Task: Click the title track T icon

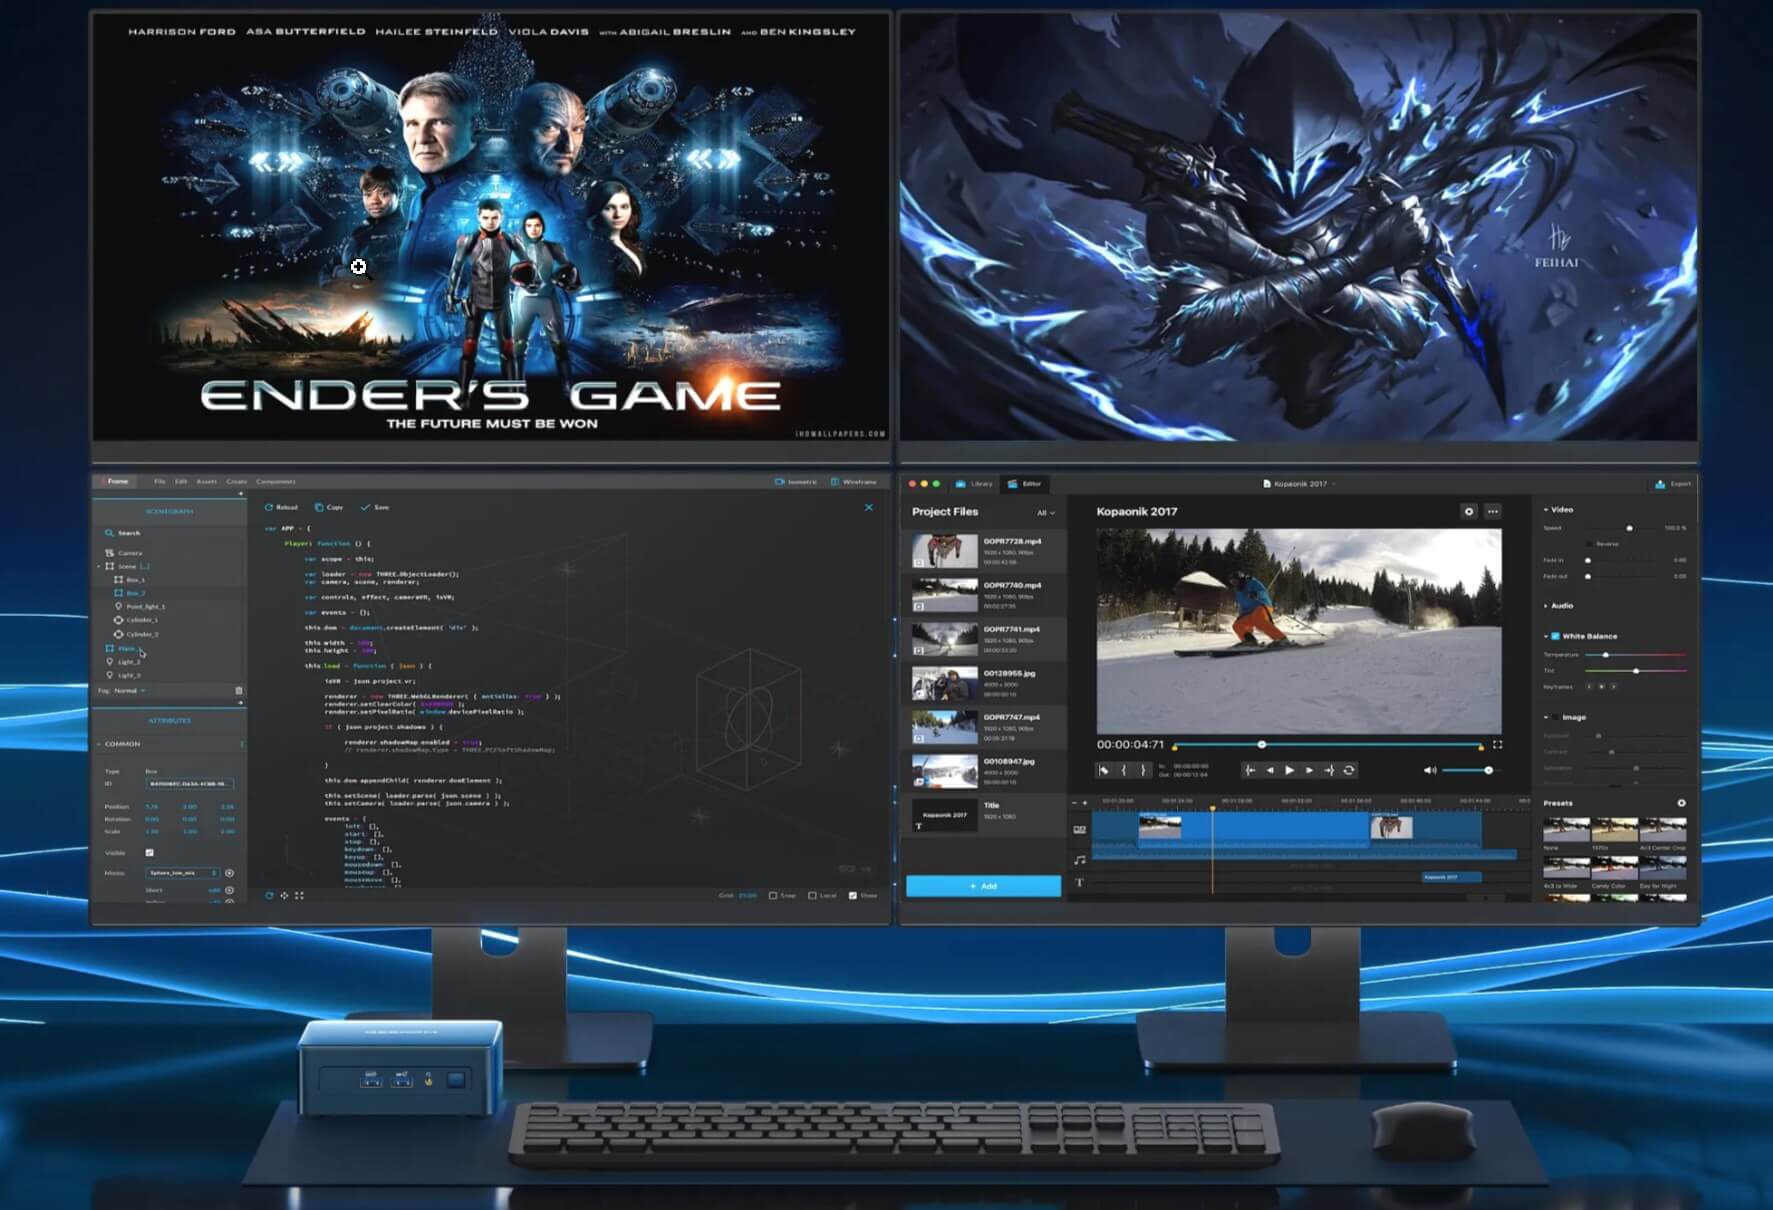Action: [1080, 882]
